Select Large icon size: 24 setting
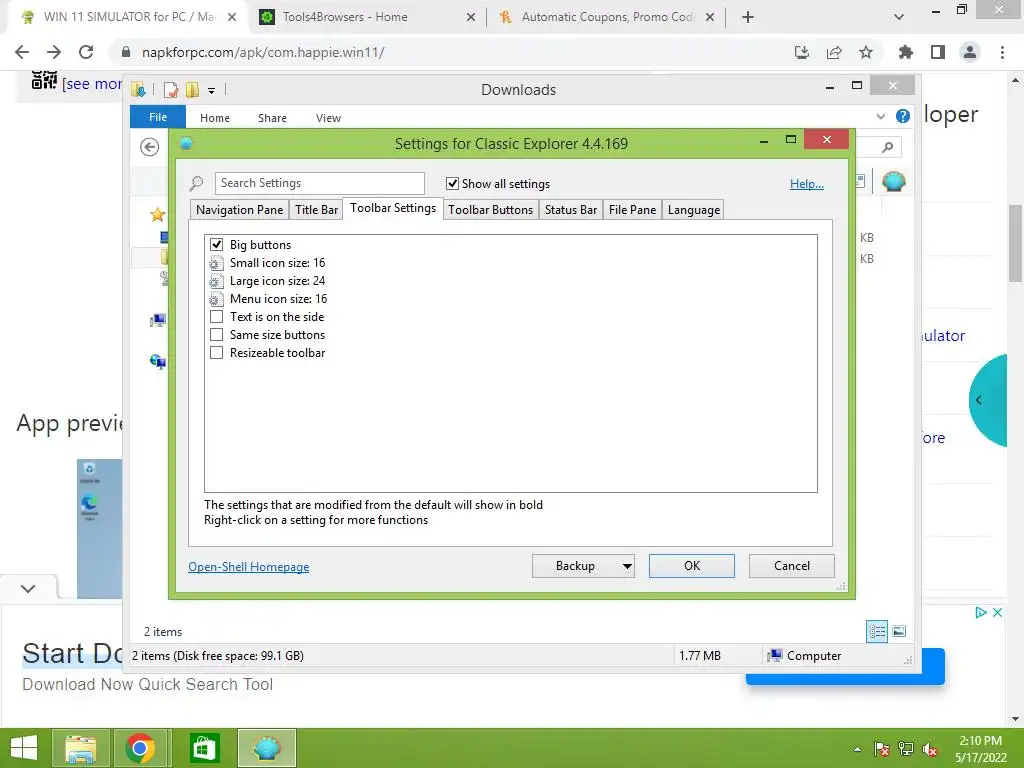The height and width of the screenshot is (768, 1024). click(277, 281)
